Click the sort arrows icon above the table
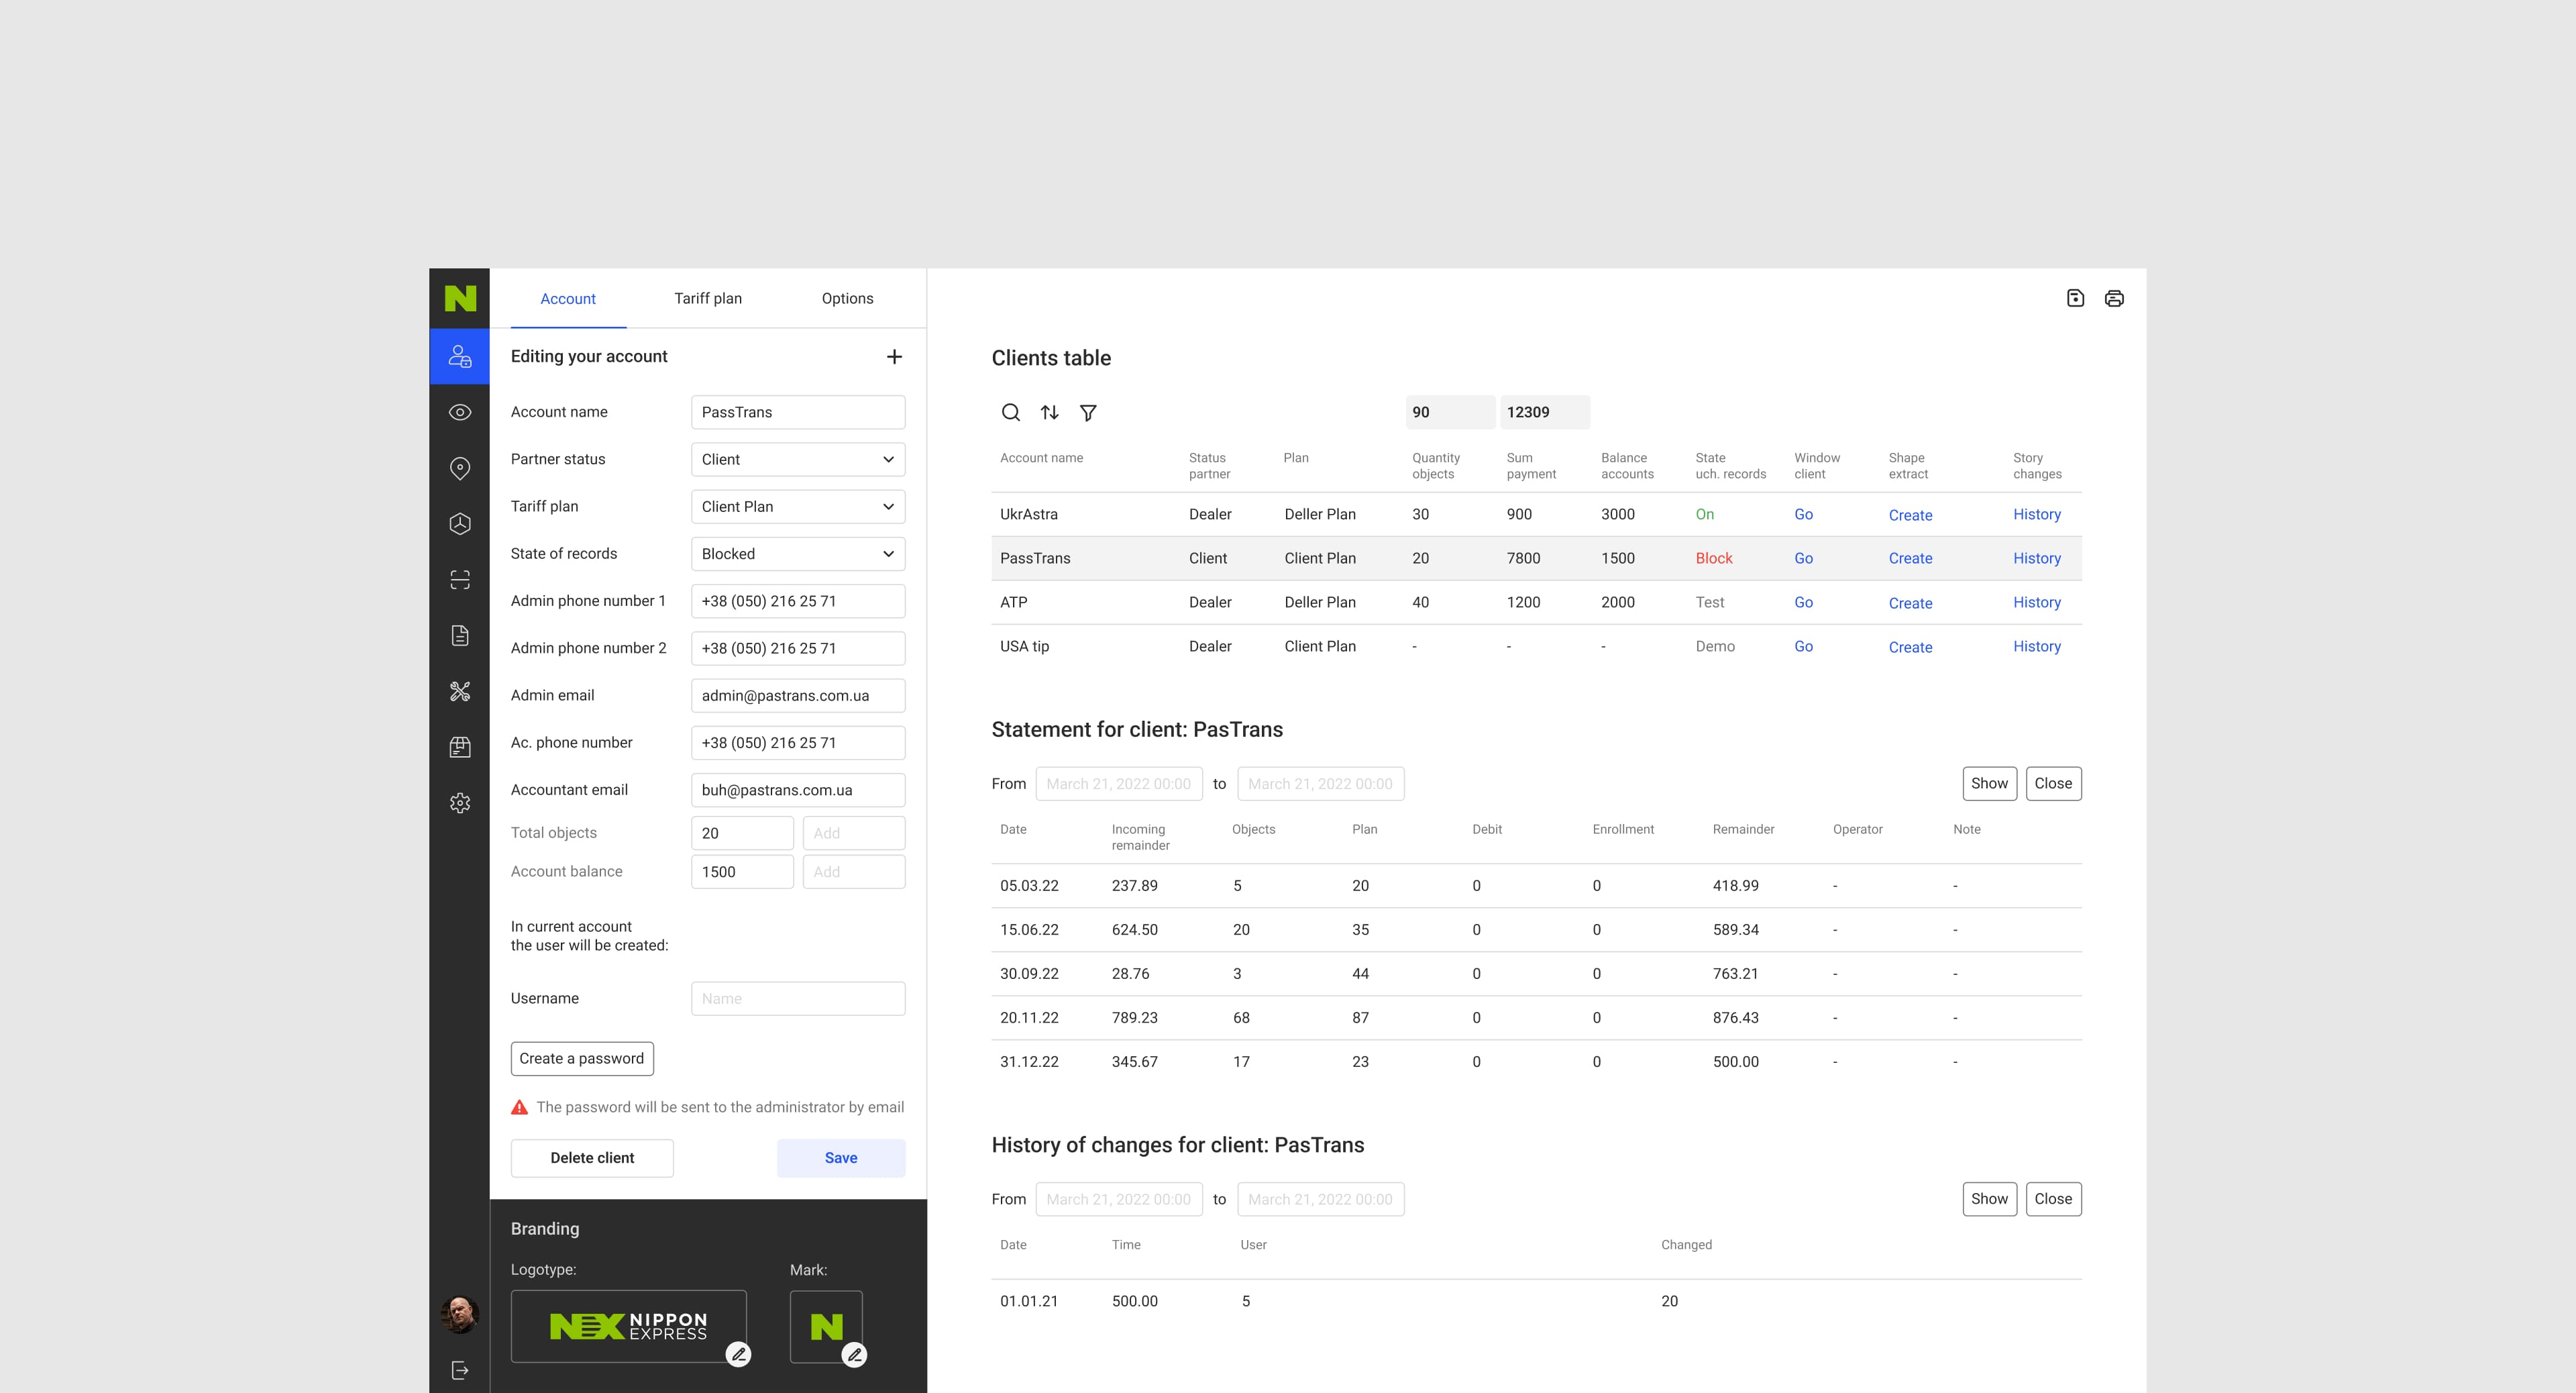This screenshot has width=2576, height=1393. [x=1049, y=412]
